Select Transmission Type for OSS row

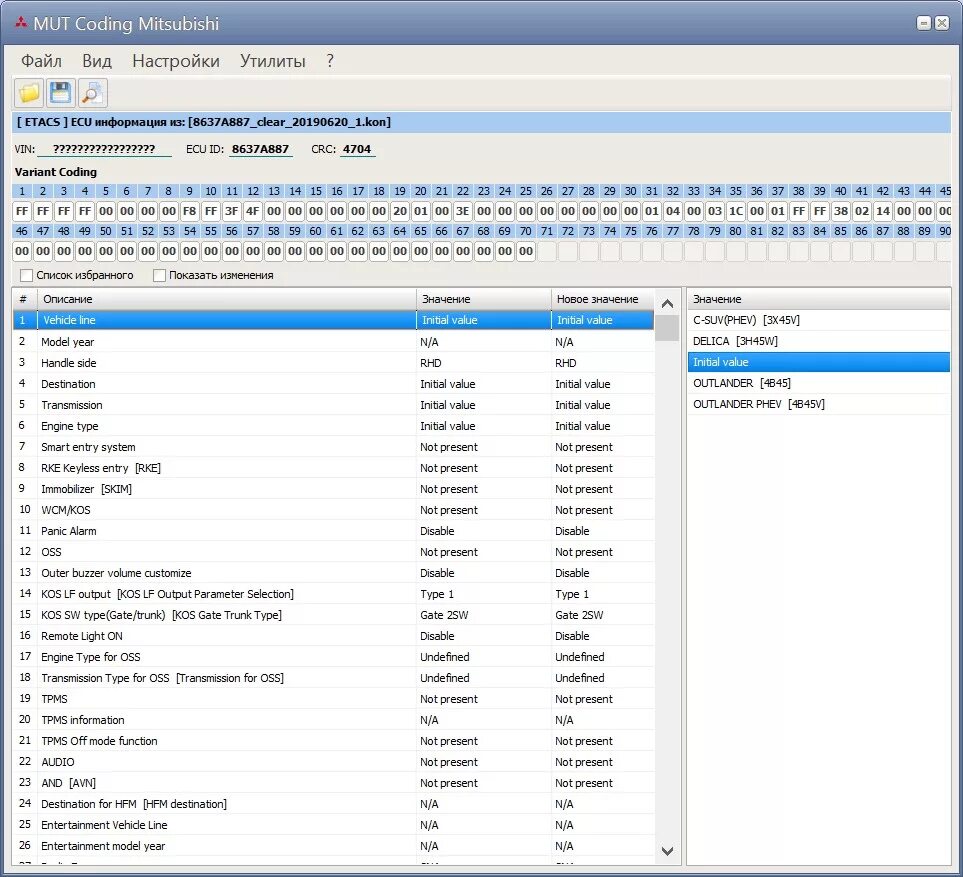[333, 677]
